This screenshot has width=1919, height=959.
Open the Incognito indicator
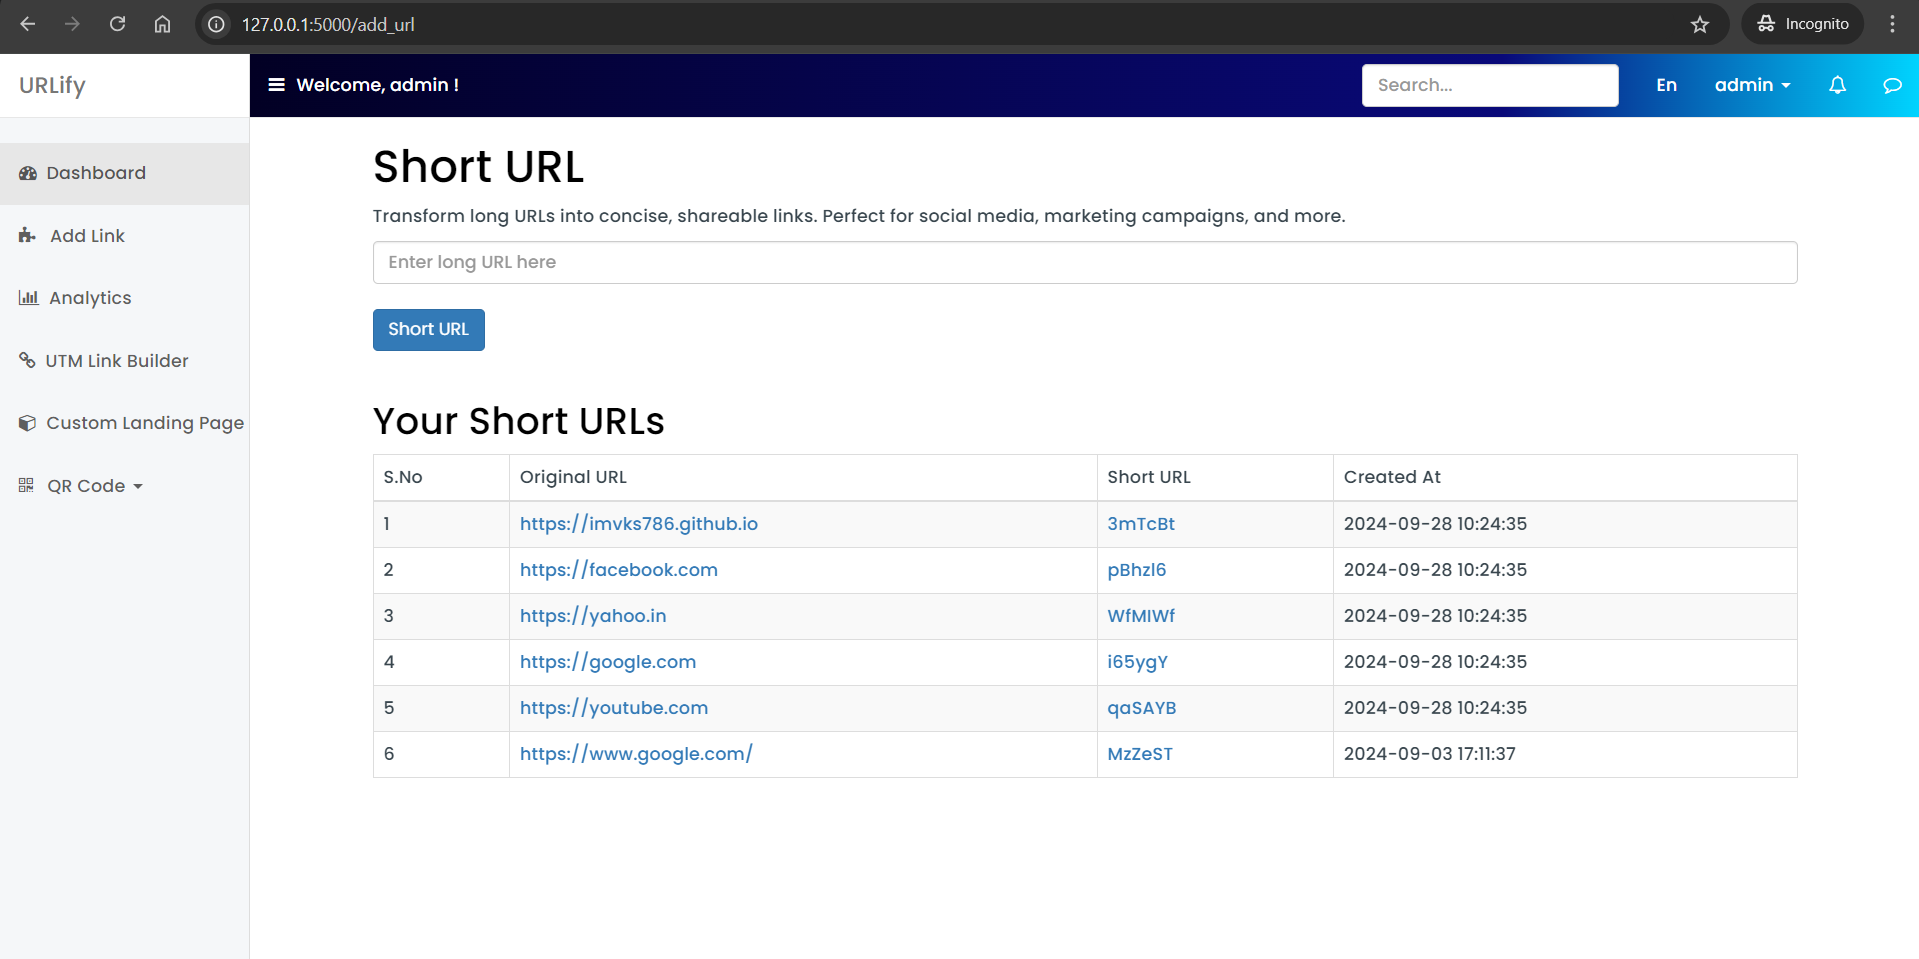1803,24
